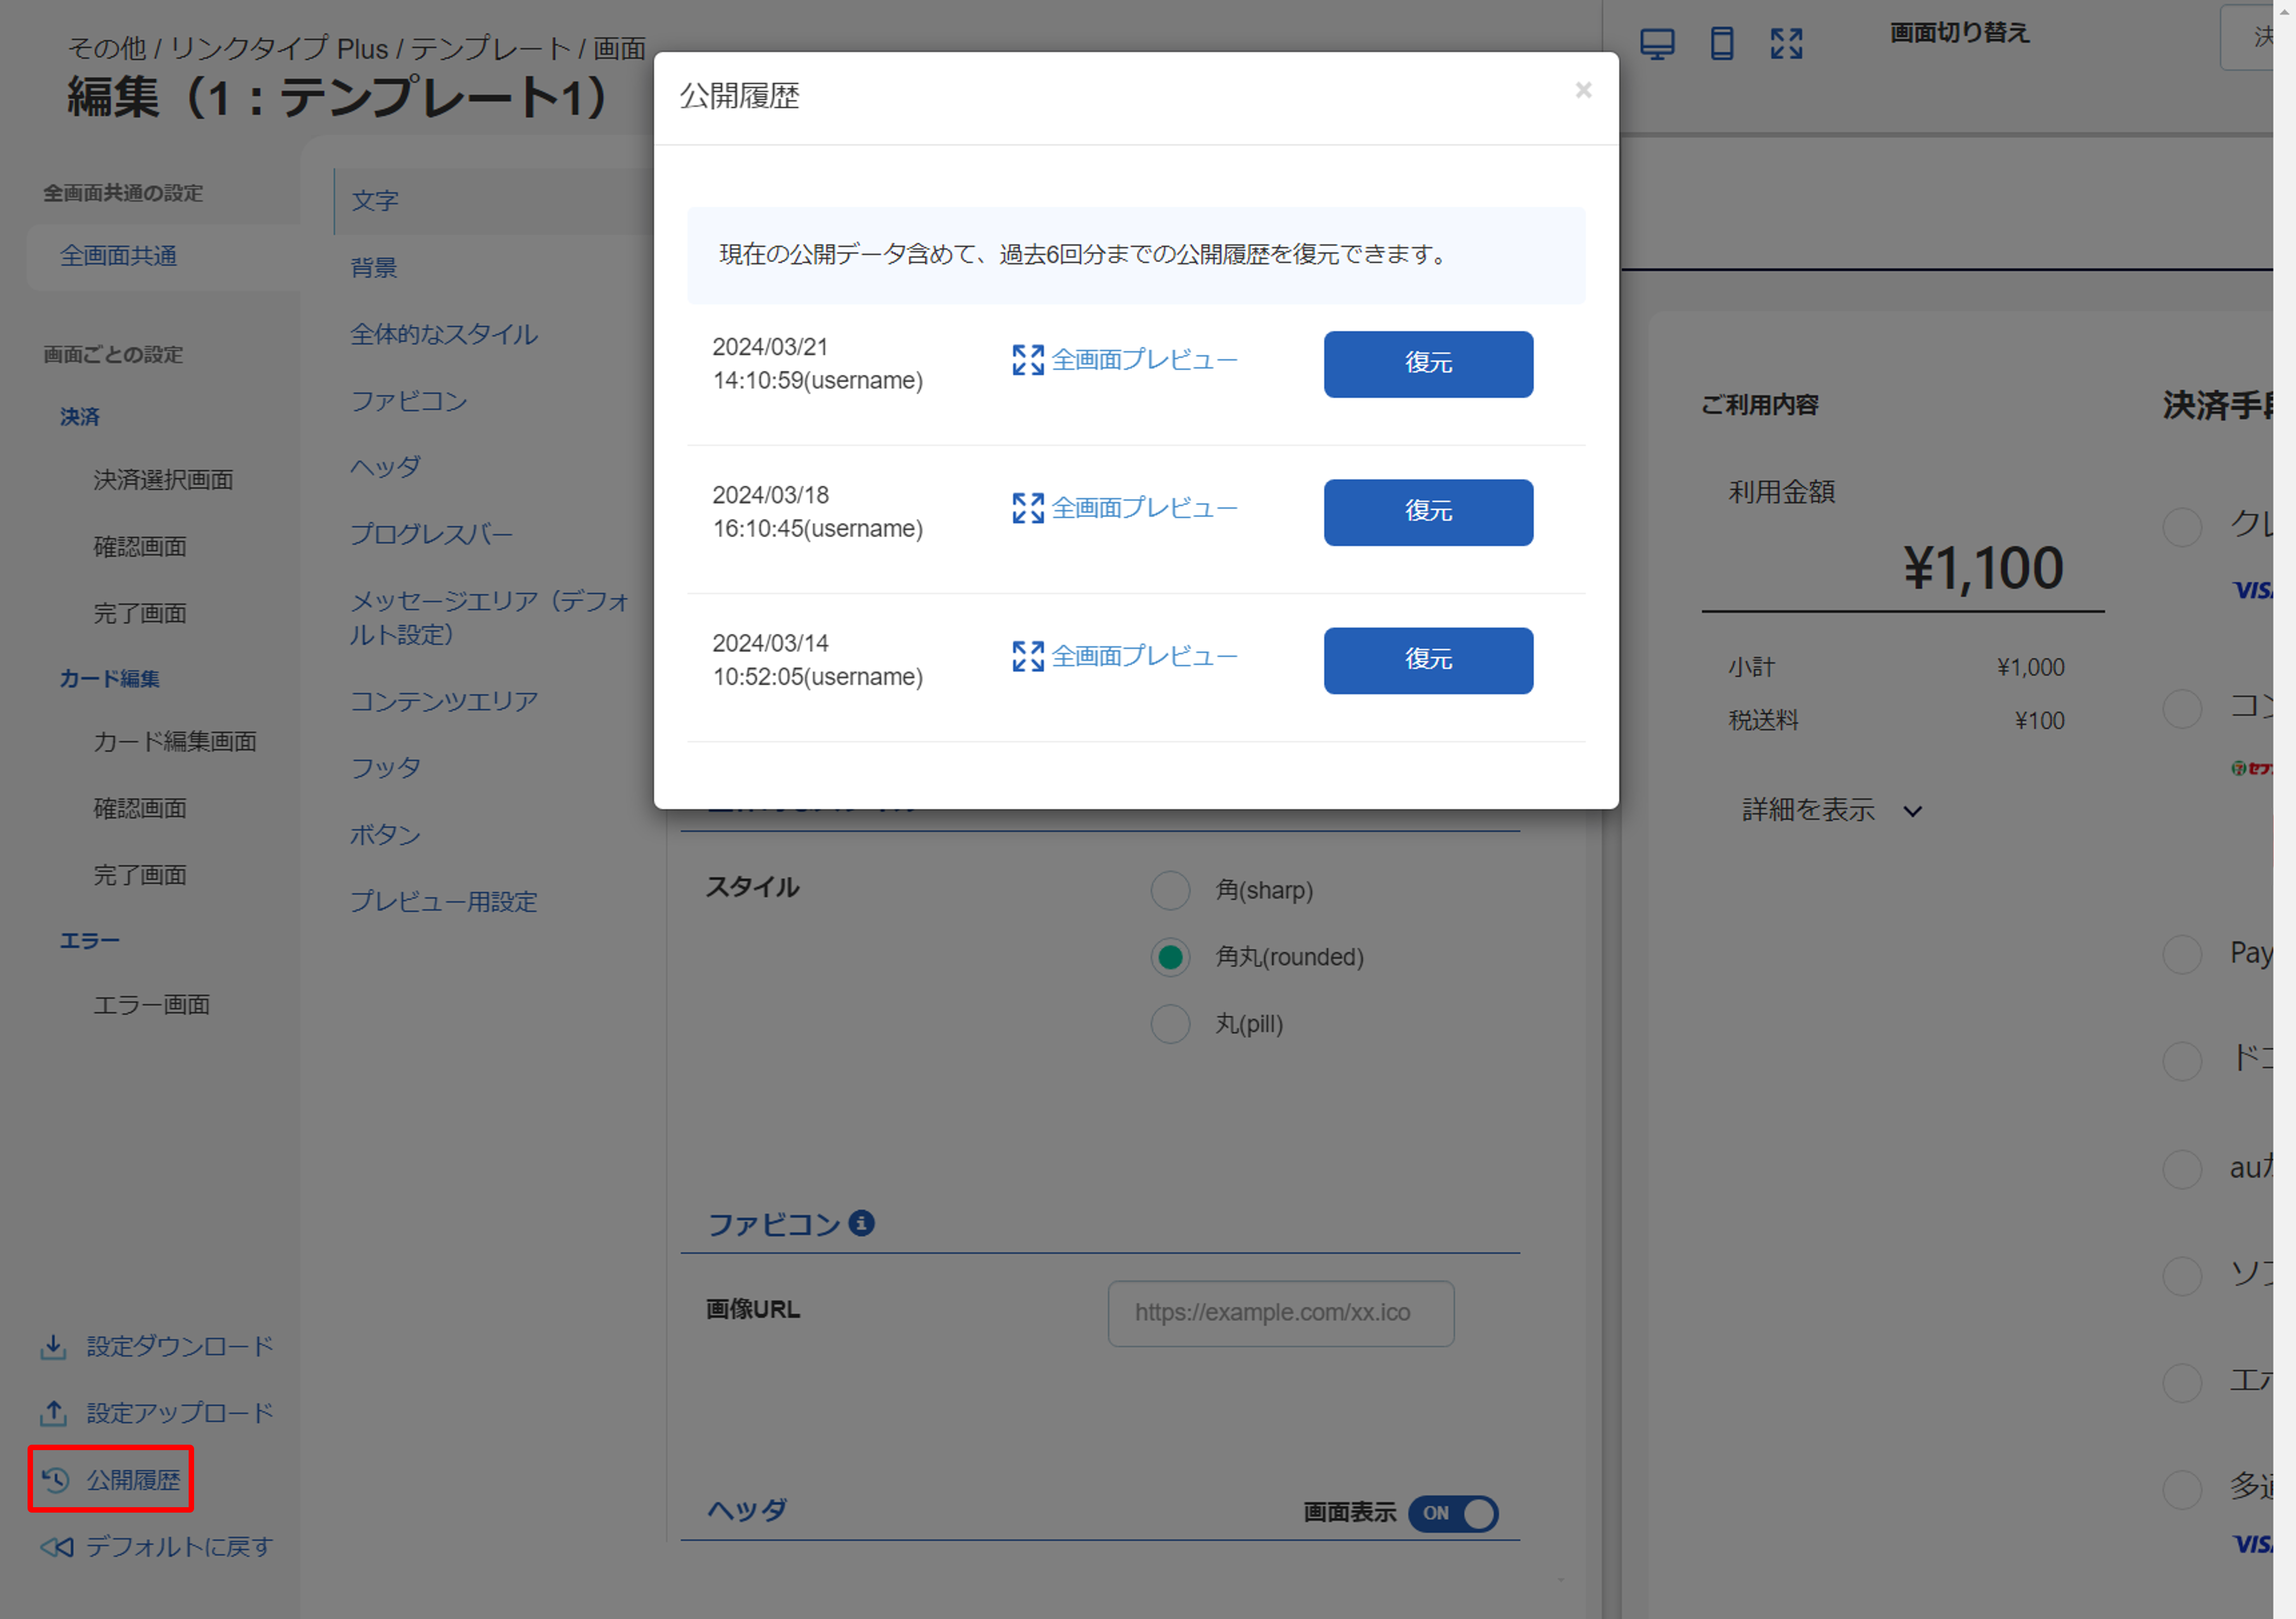Image resolution: width=2296 pixels, height=1619 pixels.
Task: Jump to ファビコン section in submenu
Action: [x=409, y=401]
